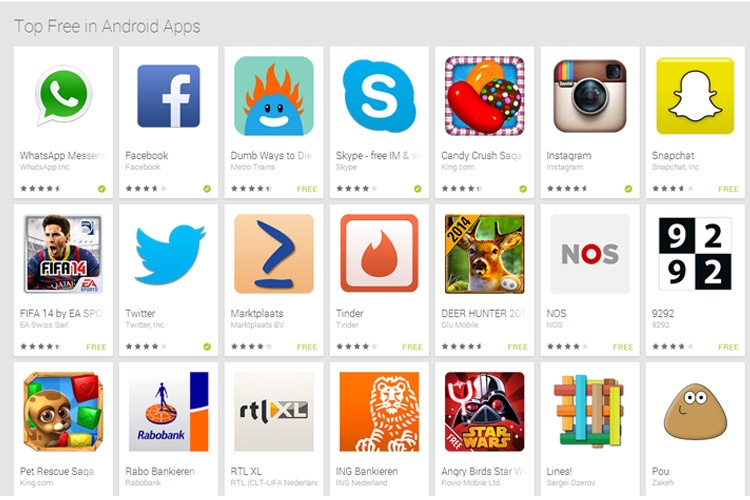Click the Pou app thumbnail
Image resolution: width=750 pixels, height=500 pixels.
tap(695, 411)
